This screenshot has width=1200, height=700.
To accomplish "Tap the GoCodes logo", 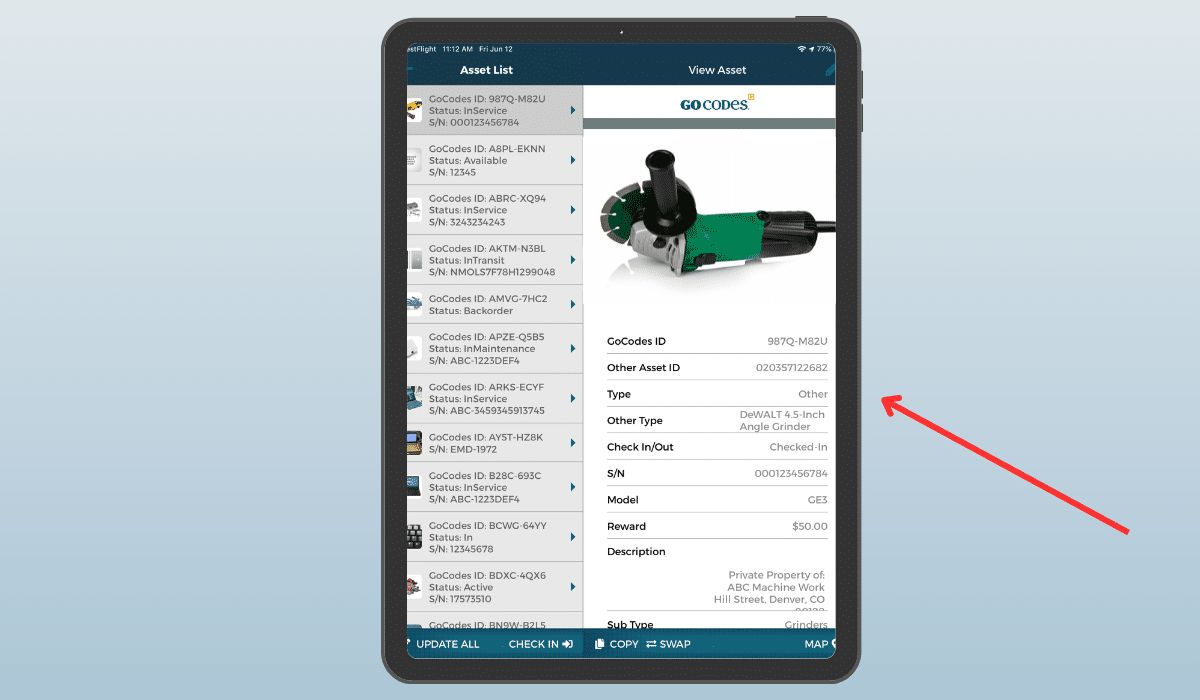I will [716, 103].
